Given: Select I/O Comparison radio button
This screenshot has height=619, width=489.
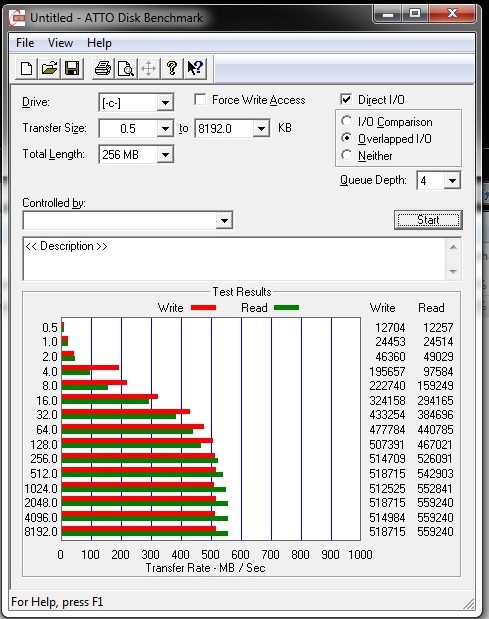Looking at the screenshot, I should [x=346, y=121].
